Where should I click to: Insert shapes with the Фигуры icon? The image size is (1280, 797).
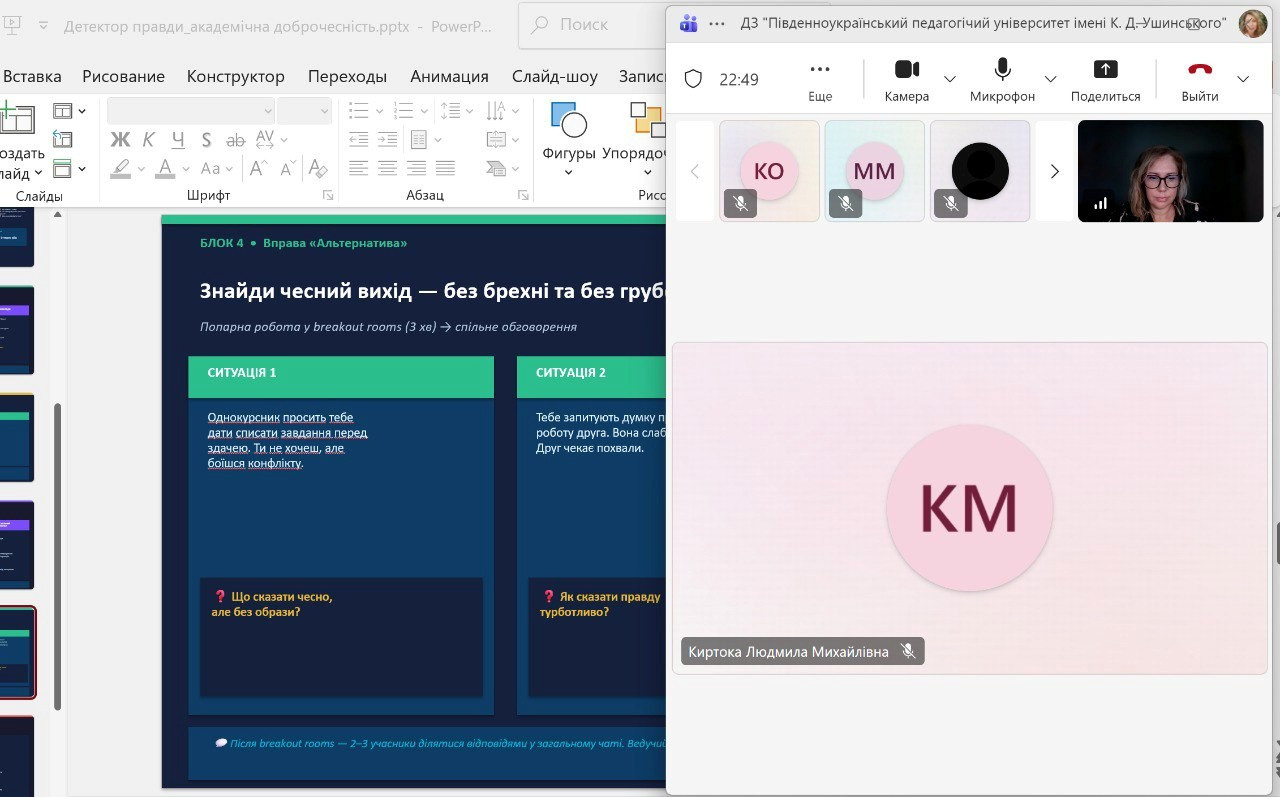coord(569,123)
